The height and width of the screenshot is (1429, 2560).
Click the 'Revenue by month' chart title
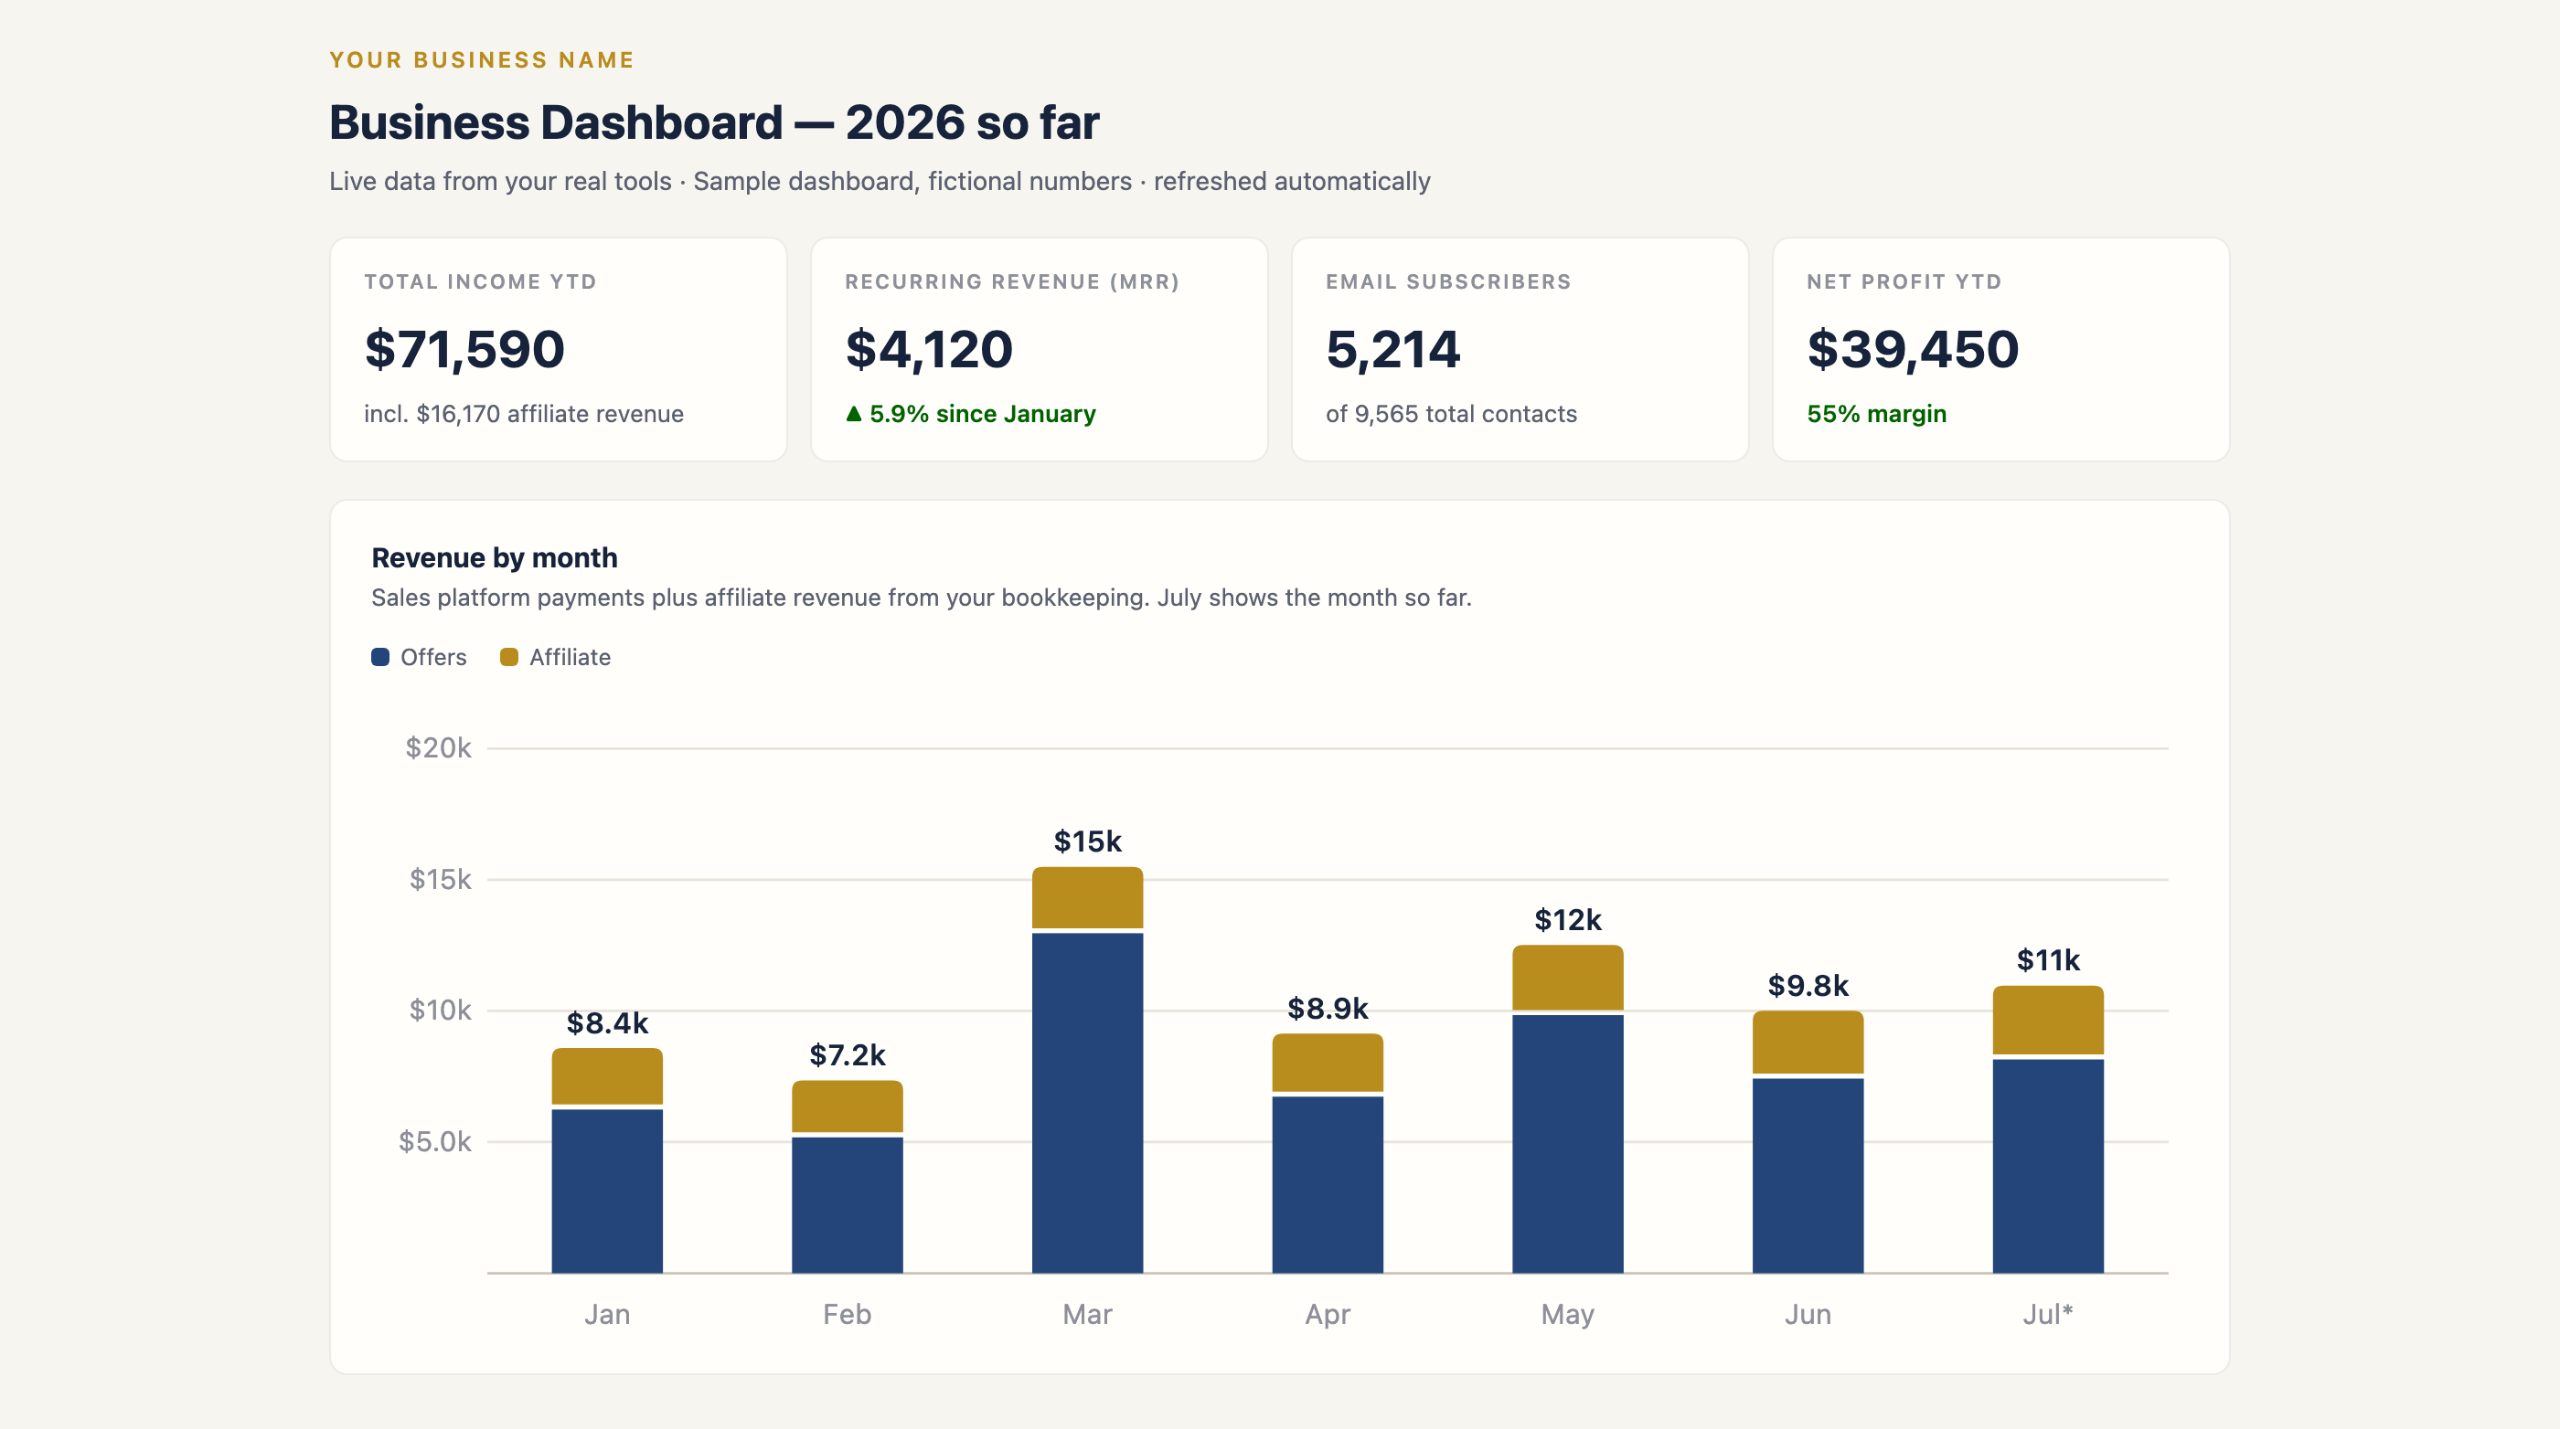coord(494,558)
